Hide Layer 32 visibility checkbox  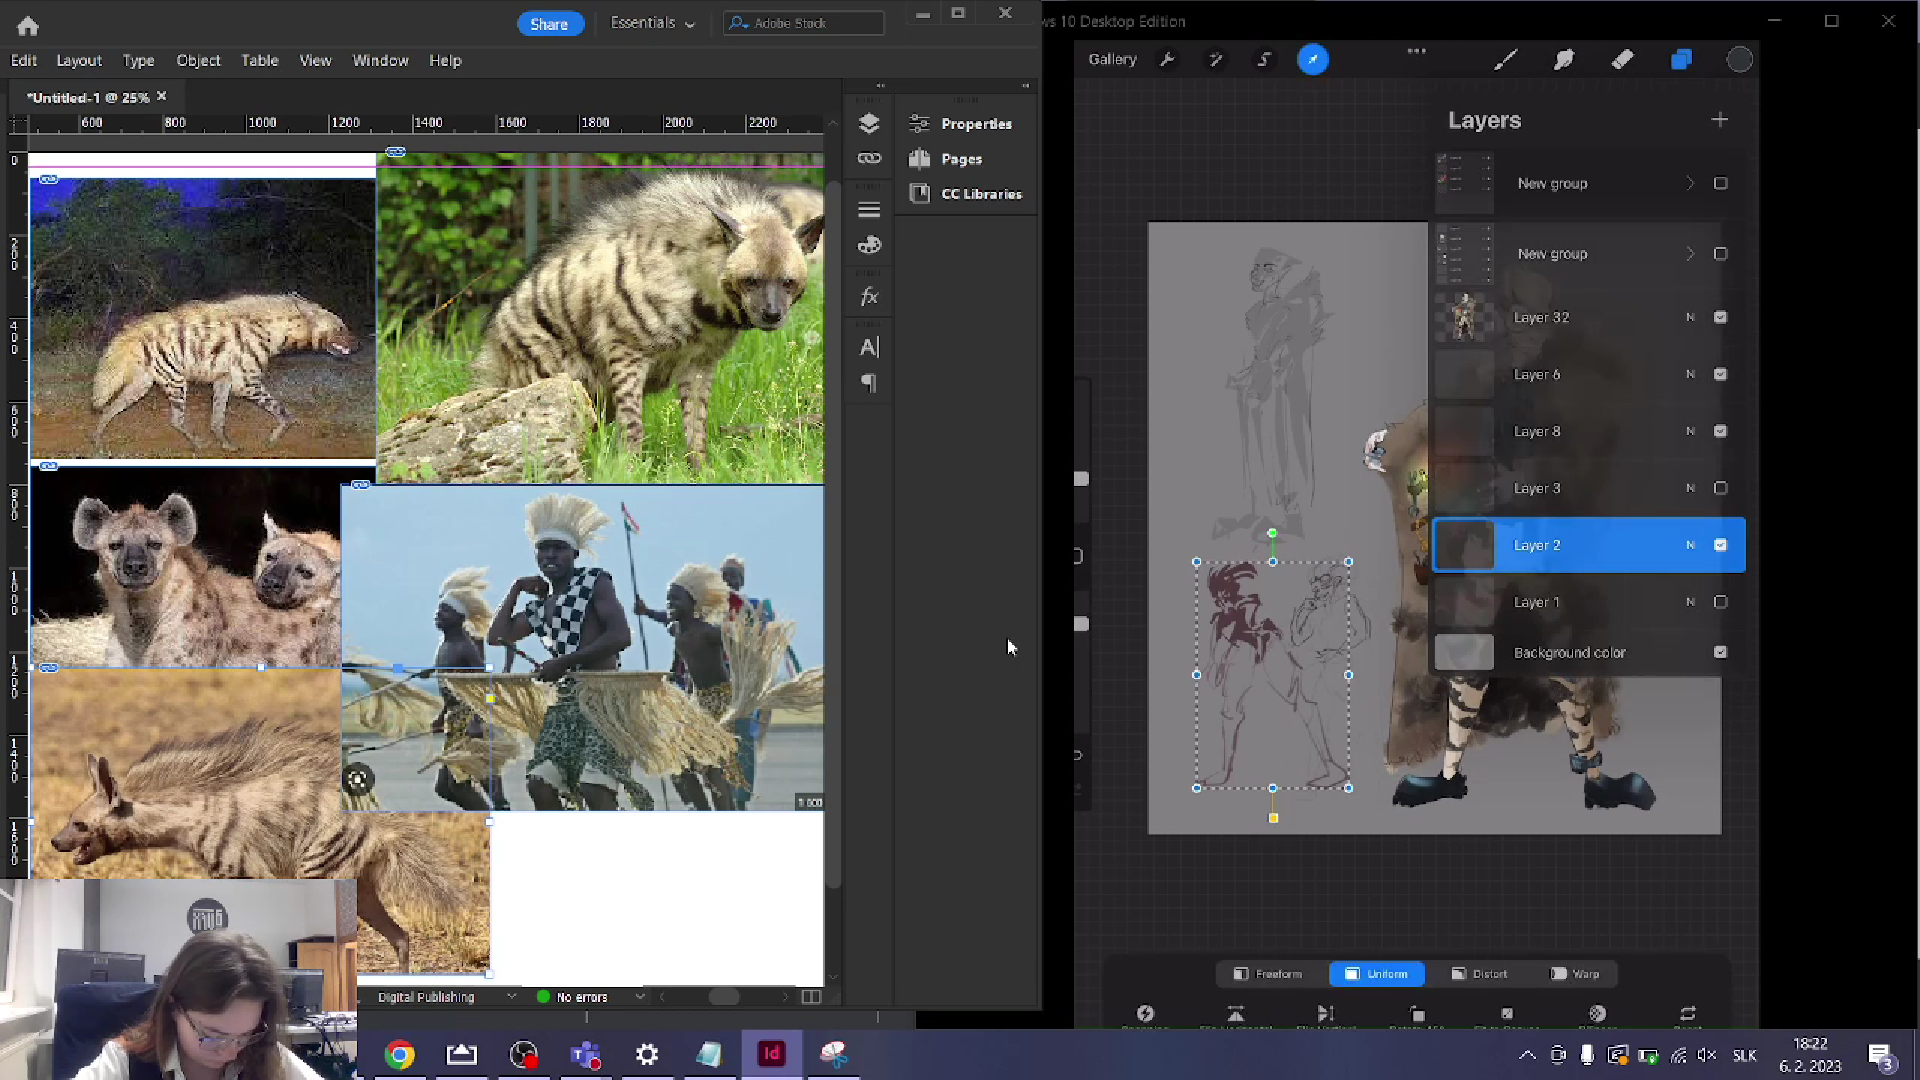(1720, 317)
